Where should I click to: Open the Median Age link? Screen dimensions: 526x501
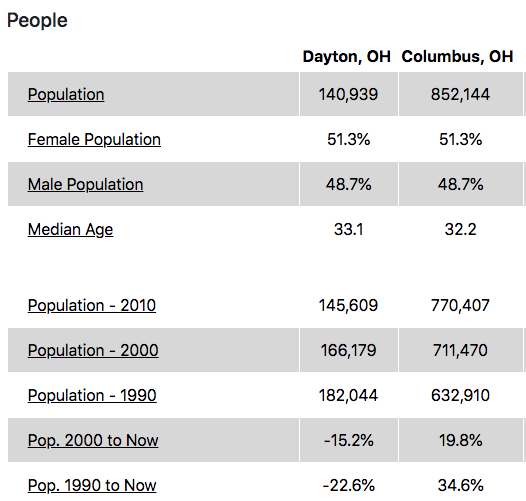[70, 230]
